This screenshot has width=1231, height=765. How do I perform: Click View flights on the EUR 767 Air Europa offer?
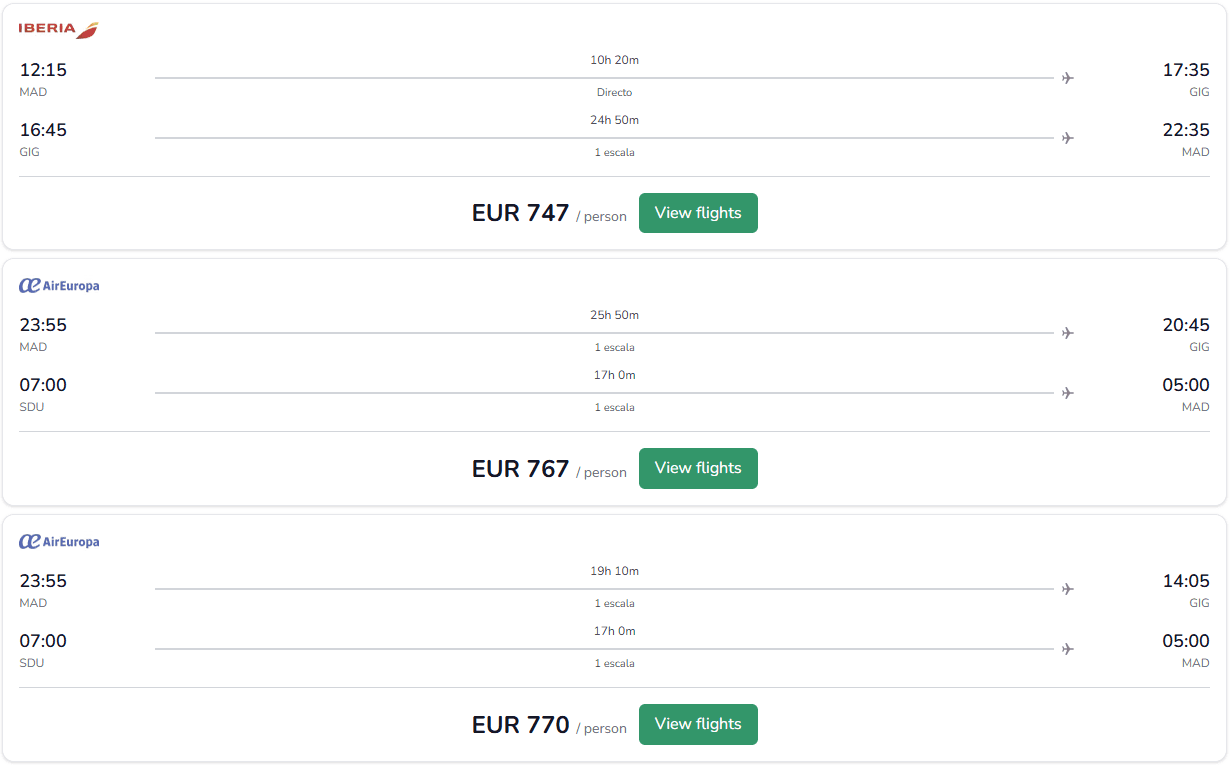[x=698, y=468]
